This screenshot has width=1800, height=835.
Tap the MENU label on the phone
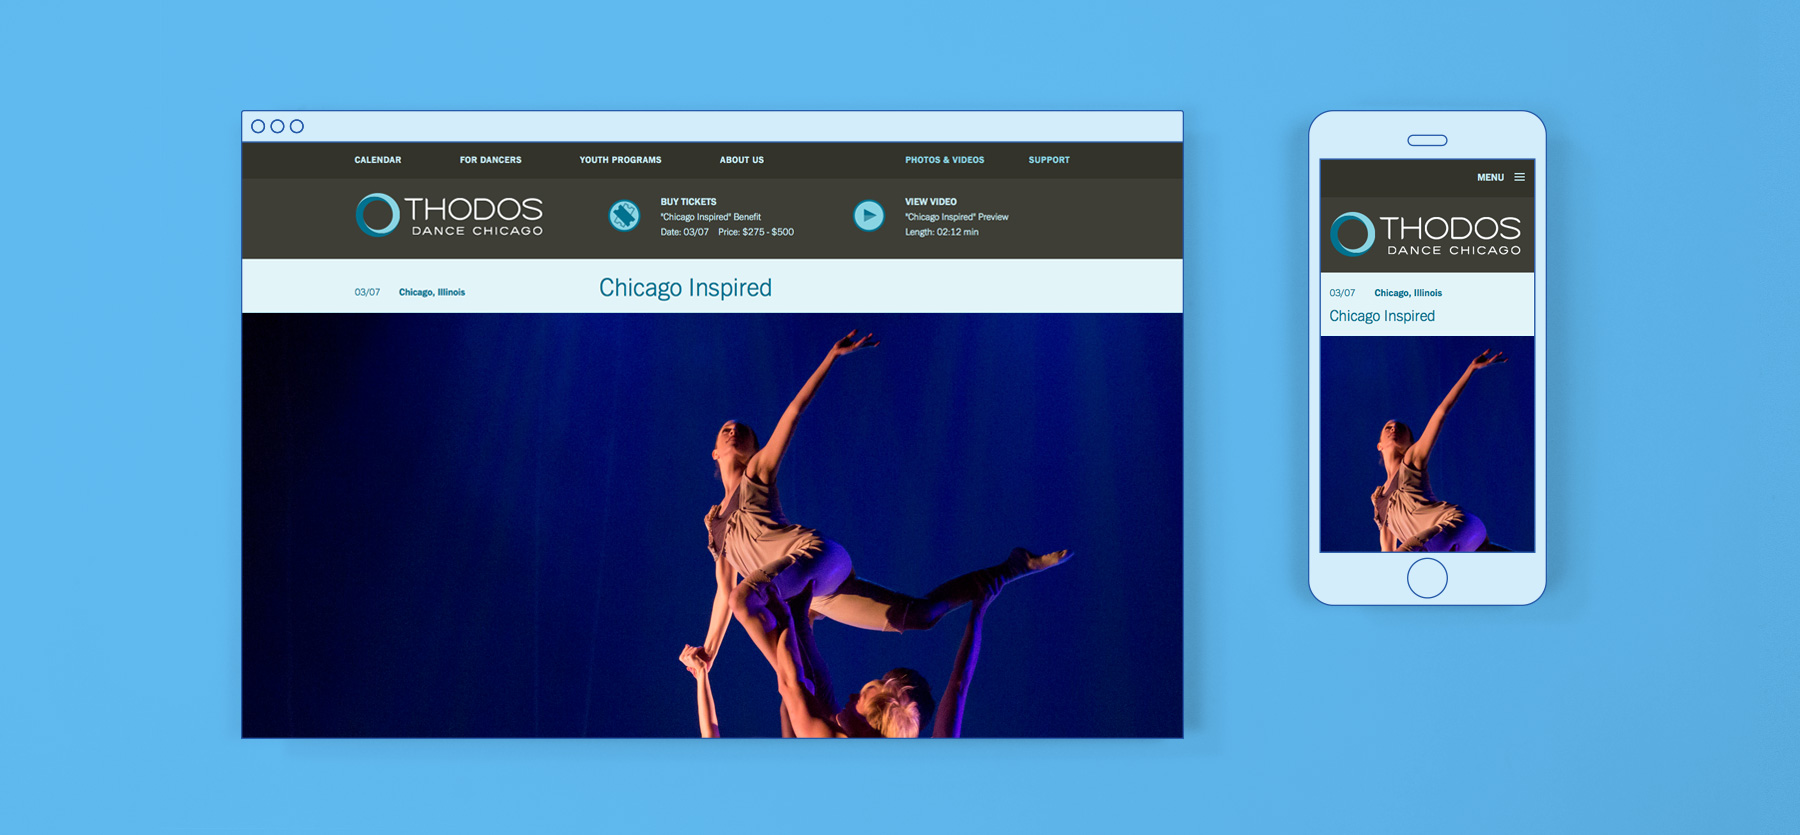(x=1490, y=178)
